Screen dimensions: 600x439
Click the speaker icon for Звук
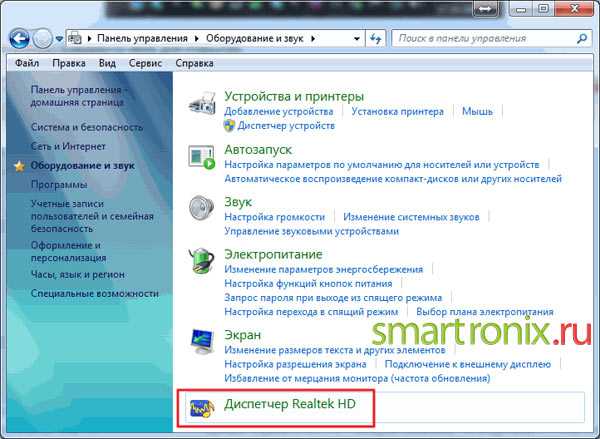pos(202,208)
